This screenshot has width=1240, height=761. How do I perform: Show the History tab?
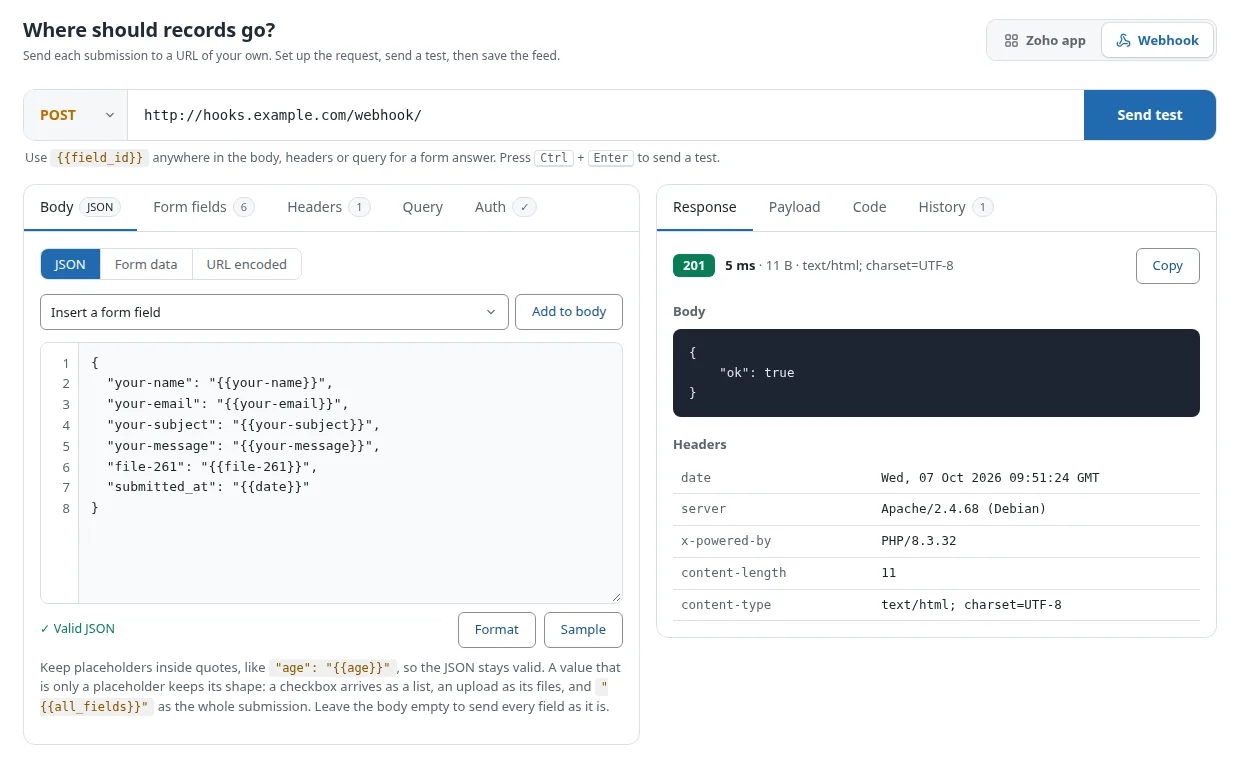[955, 207]
